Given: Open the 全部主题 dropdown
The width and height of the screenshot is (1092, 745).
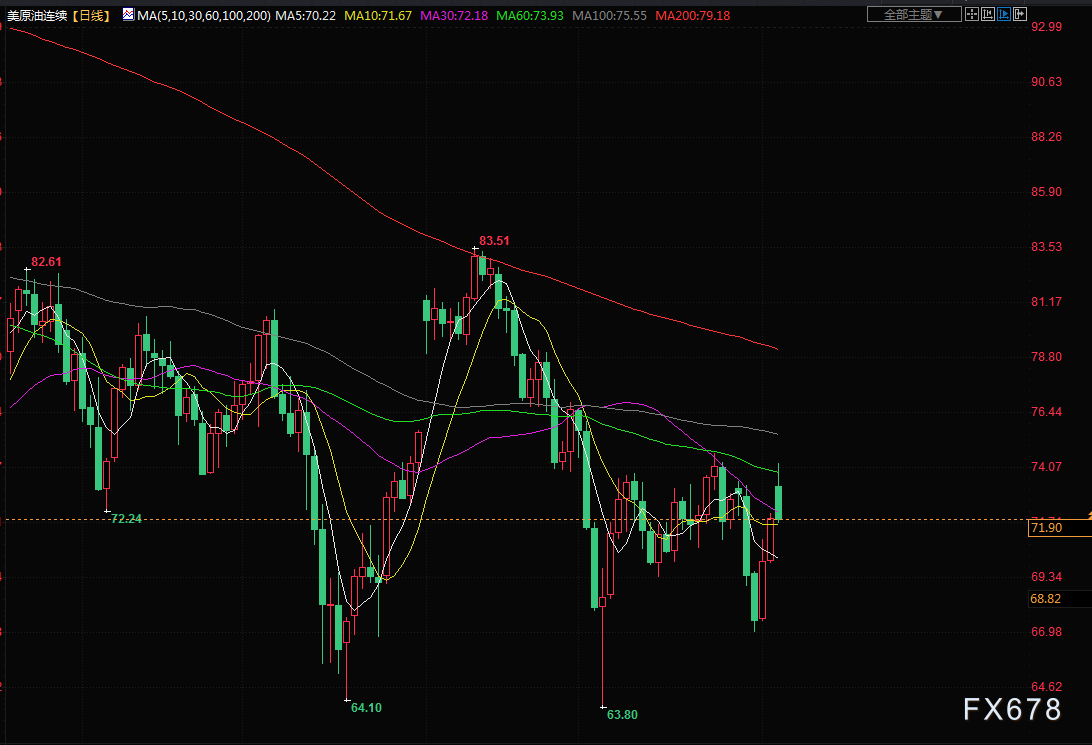Looking at the screenshot, I should coord(914,15).
